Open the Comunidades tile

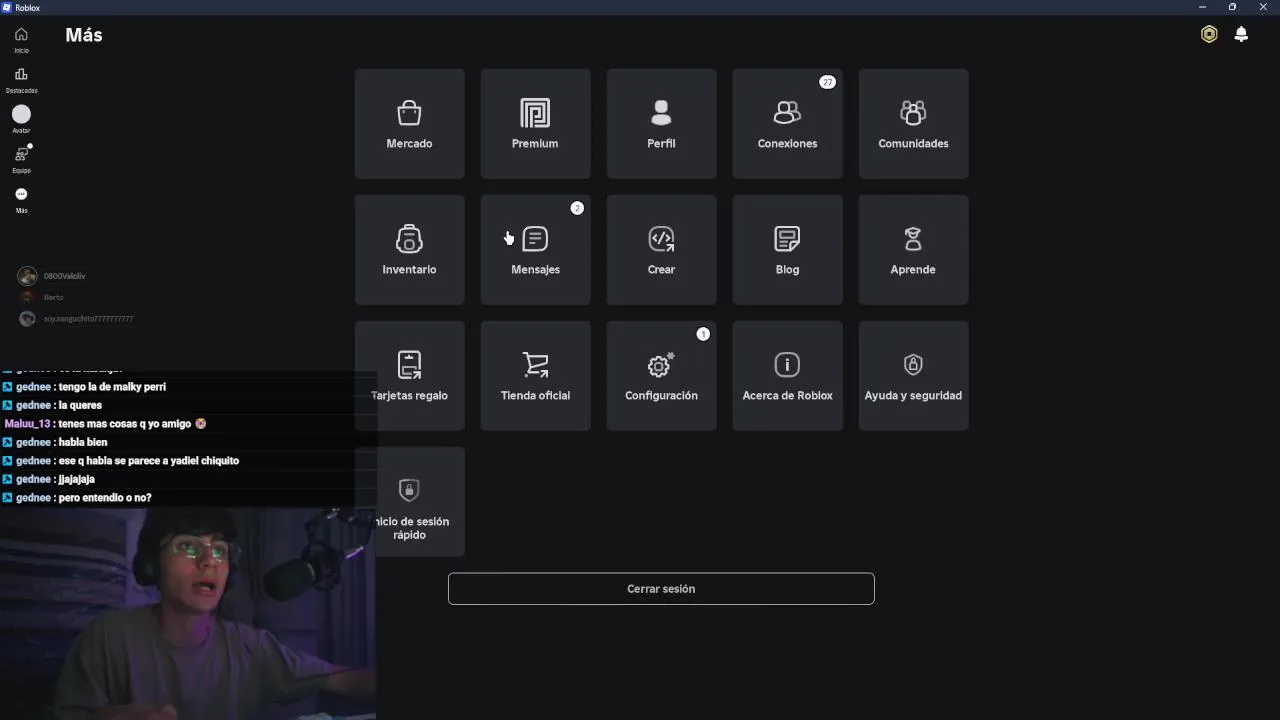click(x=913, y=124)
